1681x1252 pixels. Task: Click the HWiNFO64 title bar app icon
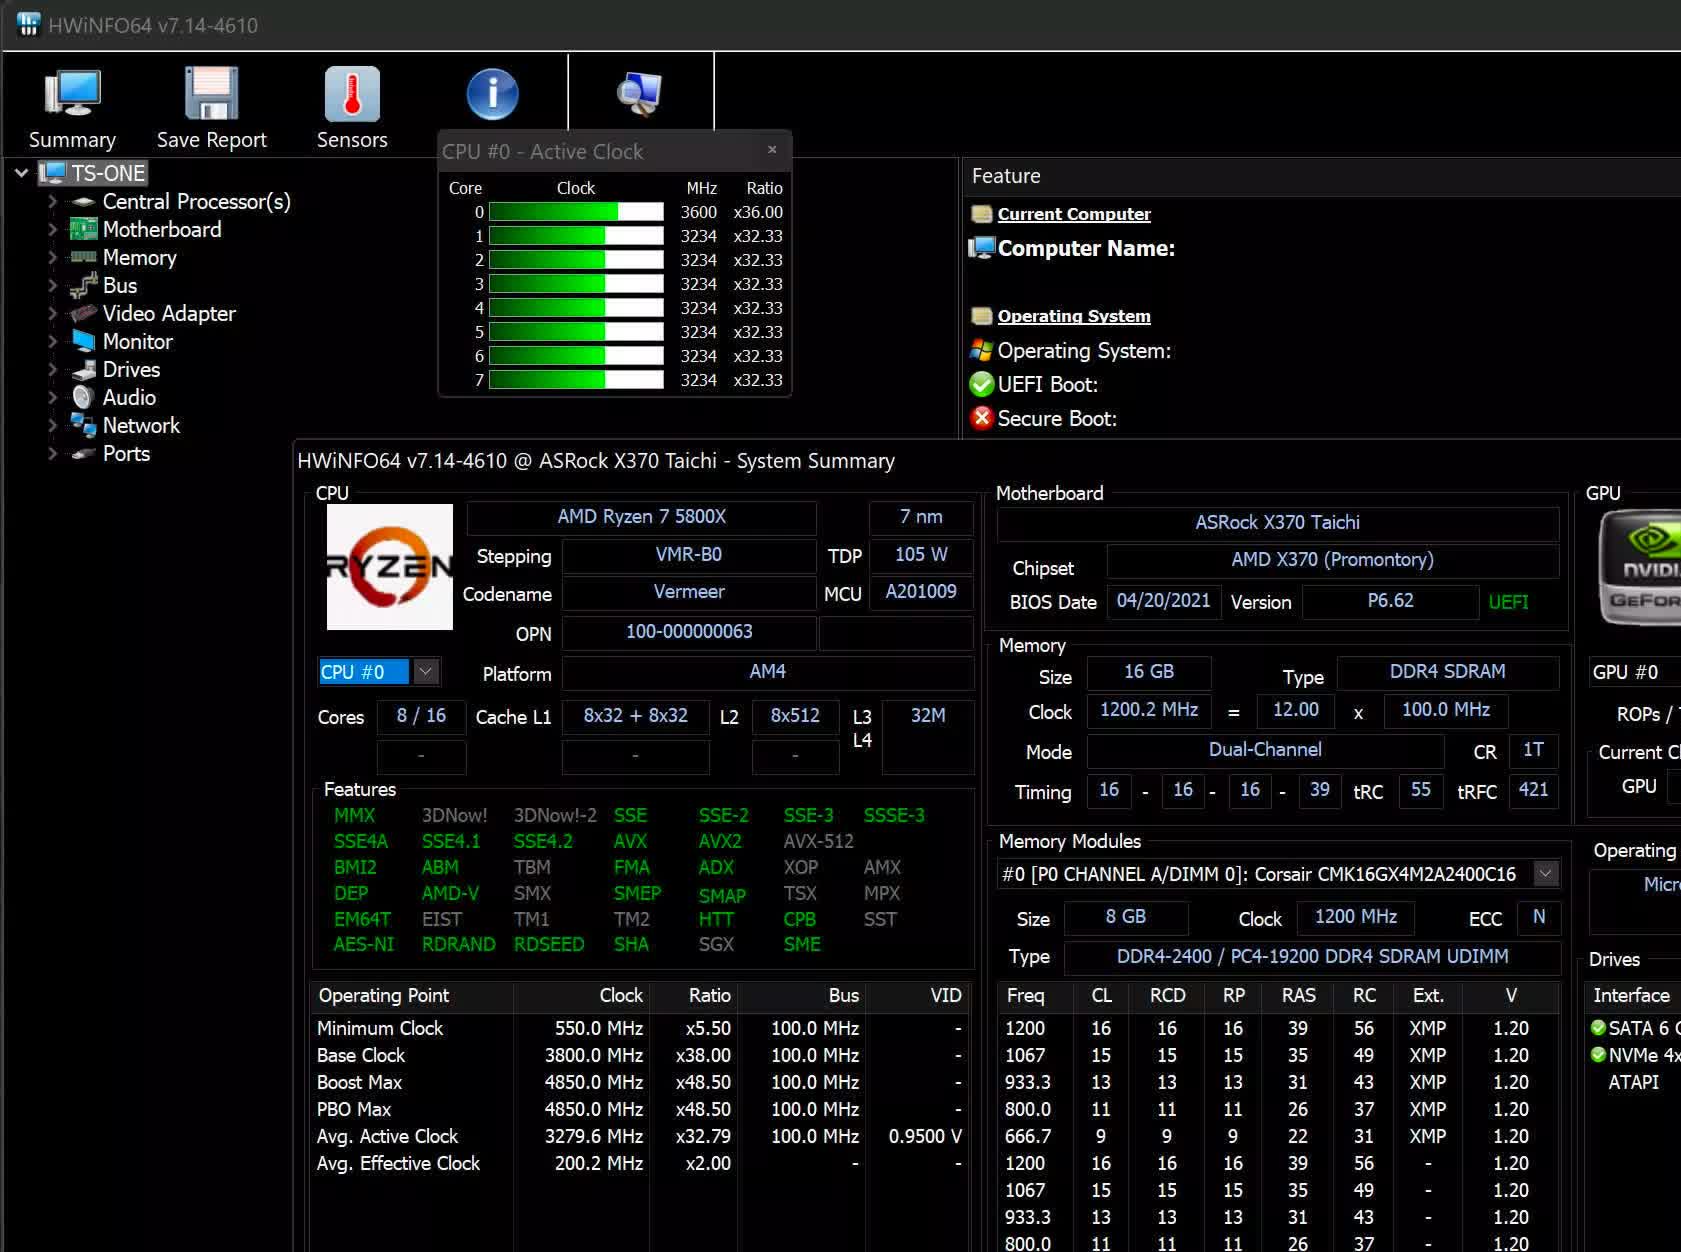pos(28,24)
